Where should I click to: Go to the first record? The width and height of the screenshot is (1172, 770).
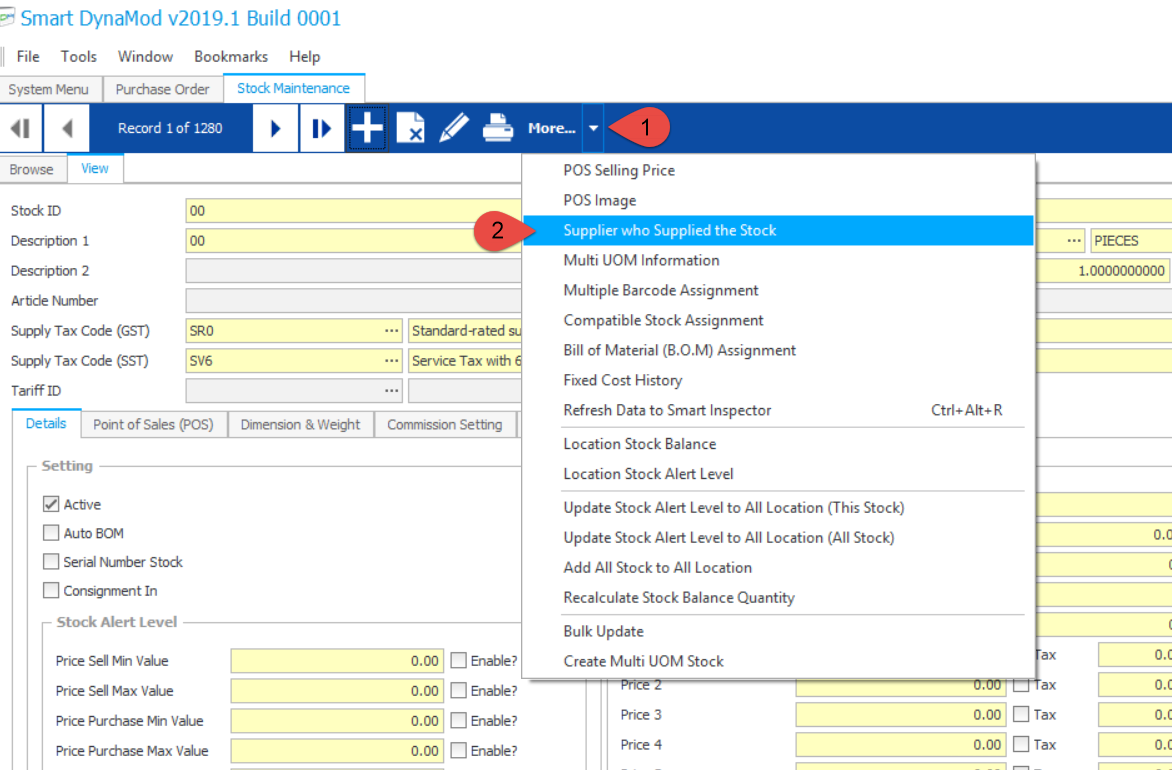(x=21, y=129)
